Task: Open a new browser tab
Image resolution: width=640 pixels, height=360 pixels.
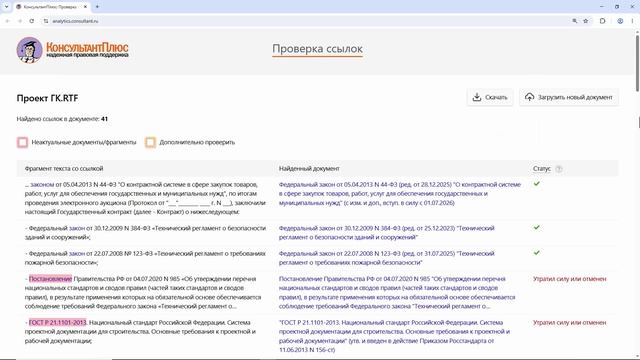Action: [x=98, y=7]
